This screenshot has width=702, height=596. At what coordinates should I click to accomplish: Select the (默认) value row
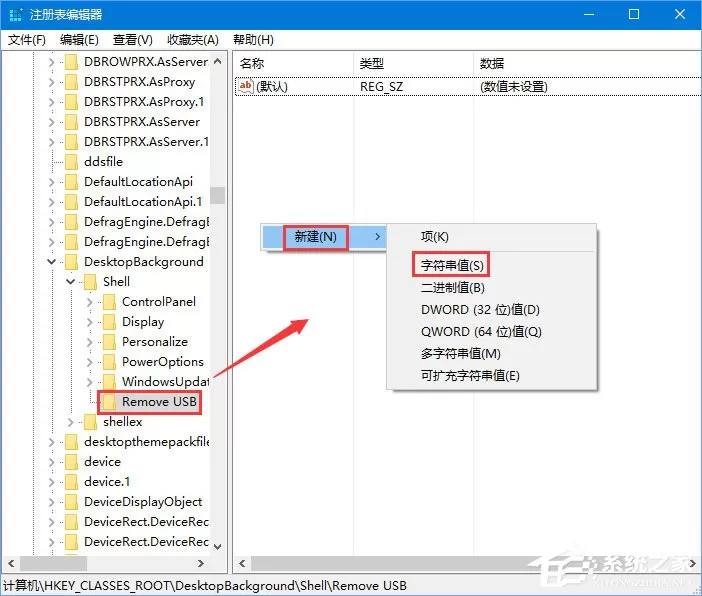(468, 86)
